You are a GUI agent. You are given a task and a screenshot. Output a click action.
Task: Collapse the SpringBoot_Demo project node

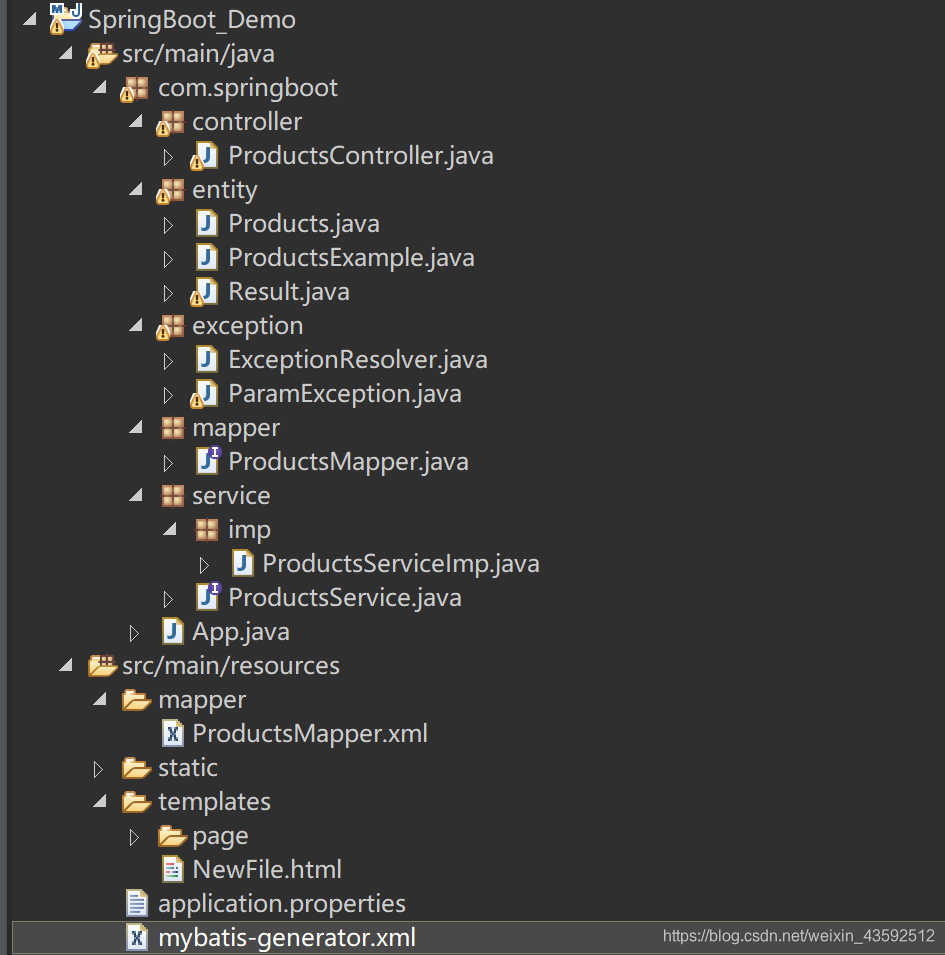[x=30, y=19]
